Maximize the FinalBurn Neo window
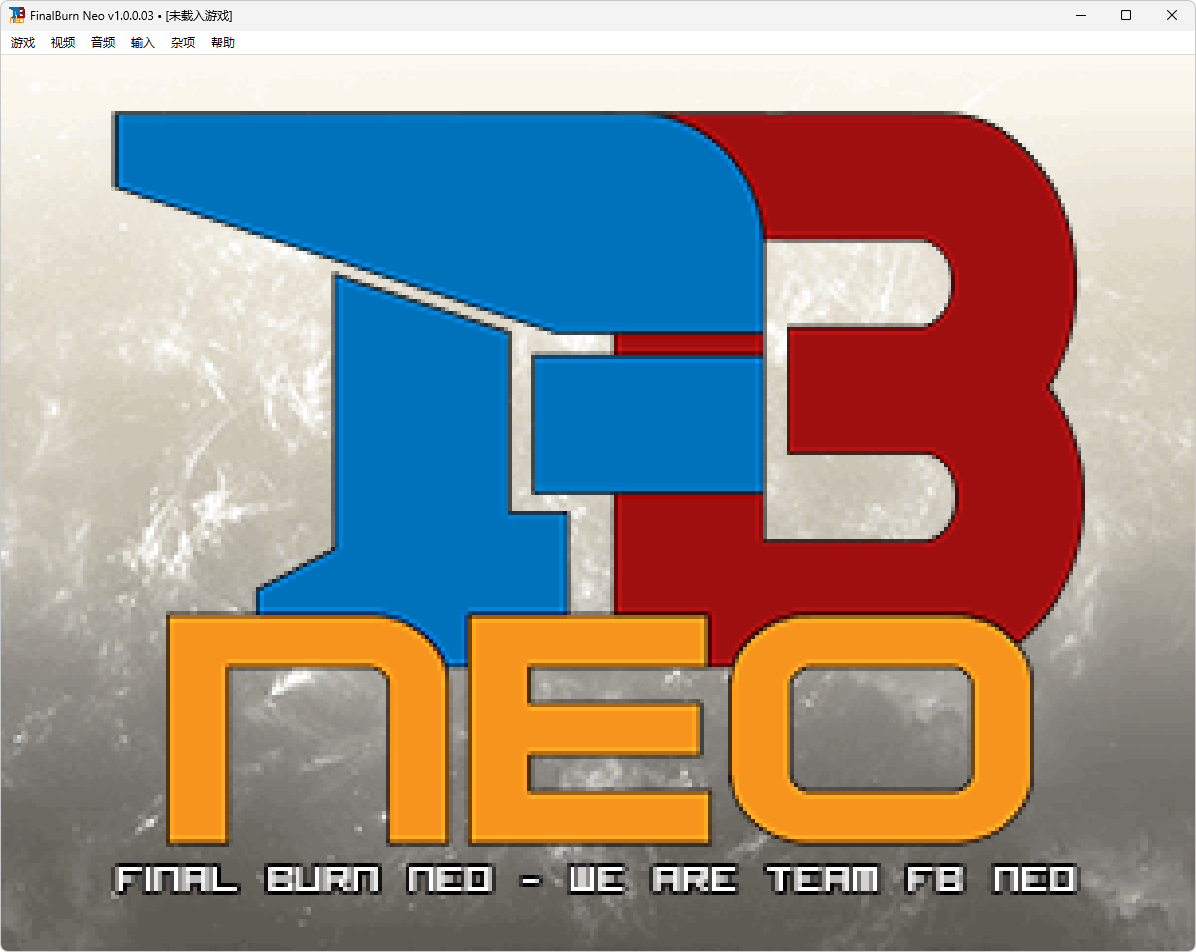This screenshot has height=952, width=1196. pos(1126,15)
